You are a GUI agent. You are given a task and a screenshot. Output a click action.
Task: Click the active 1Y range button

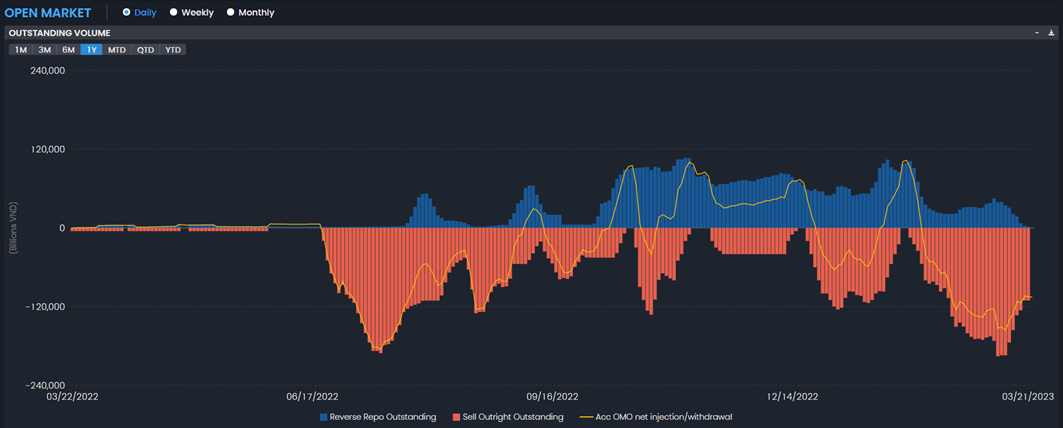pyautogui.click(x=92, y=50)
